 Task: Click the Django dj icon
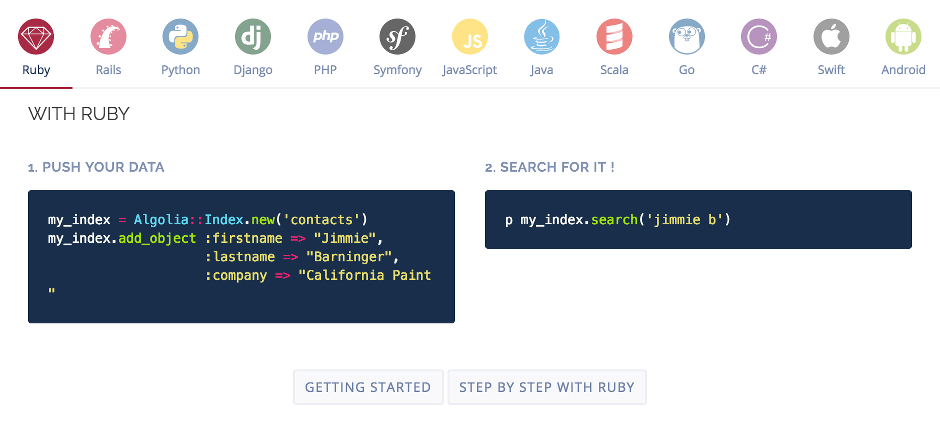[253, 37]
